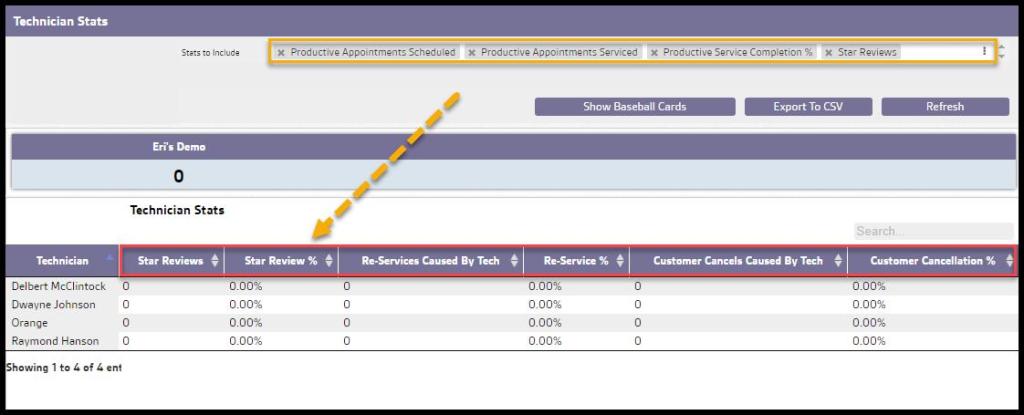
Task: Sort by Customer Cancels Caused By Tech
Action: click(x=738, y=261)
